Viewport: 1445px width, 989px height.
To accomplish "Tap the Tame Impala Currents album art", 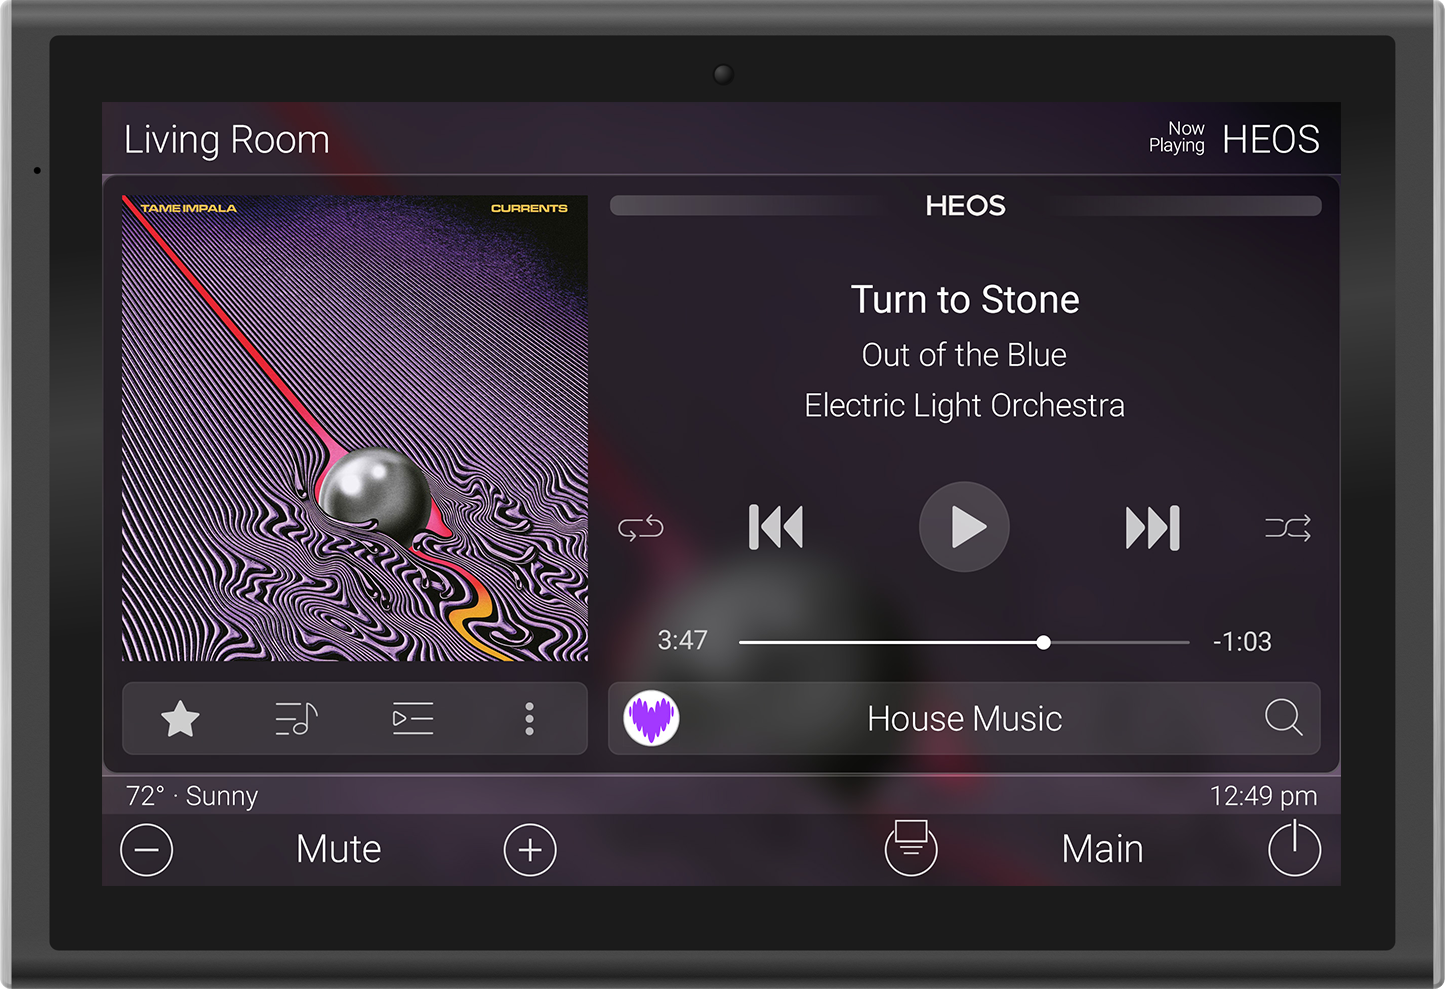I will tap(355, 428).
